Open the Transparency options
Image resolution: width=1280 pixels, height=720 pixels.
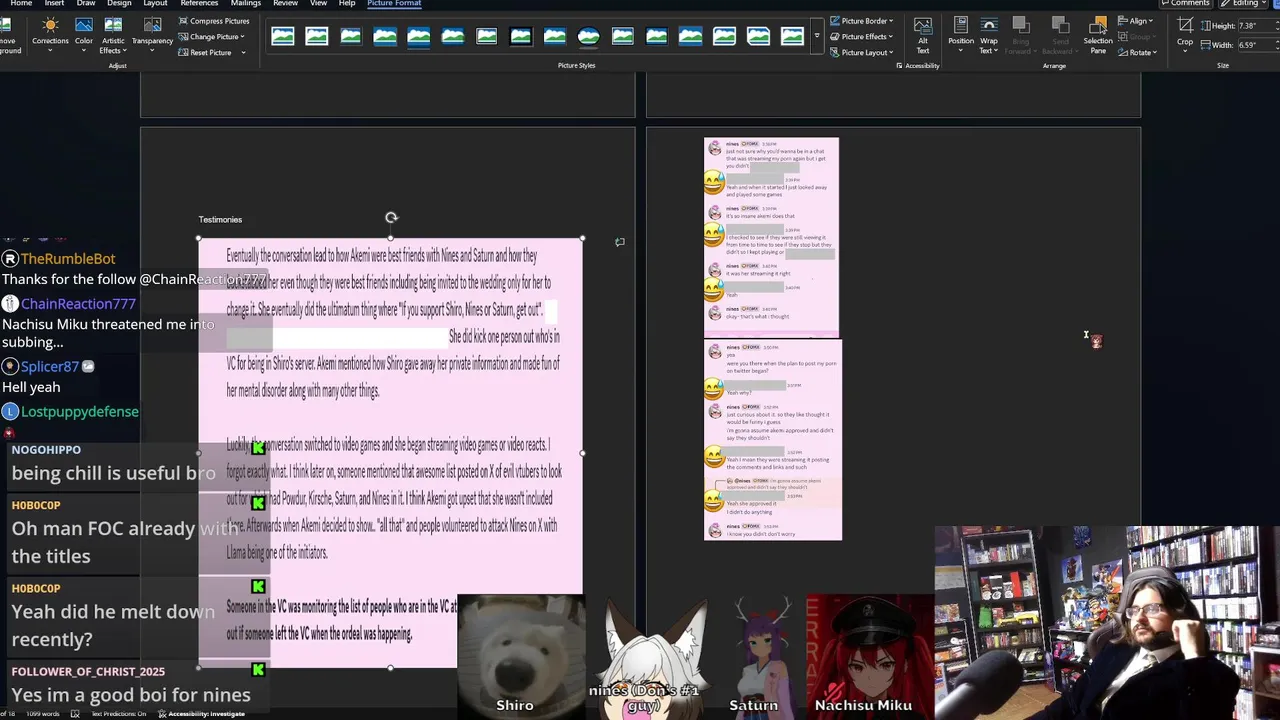pos(152,34)
